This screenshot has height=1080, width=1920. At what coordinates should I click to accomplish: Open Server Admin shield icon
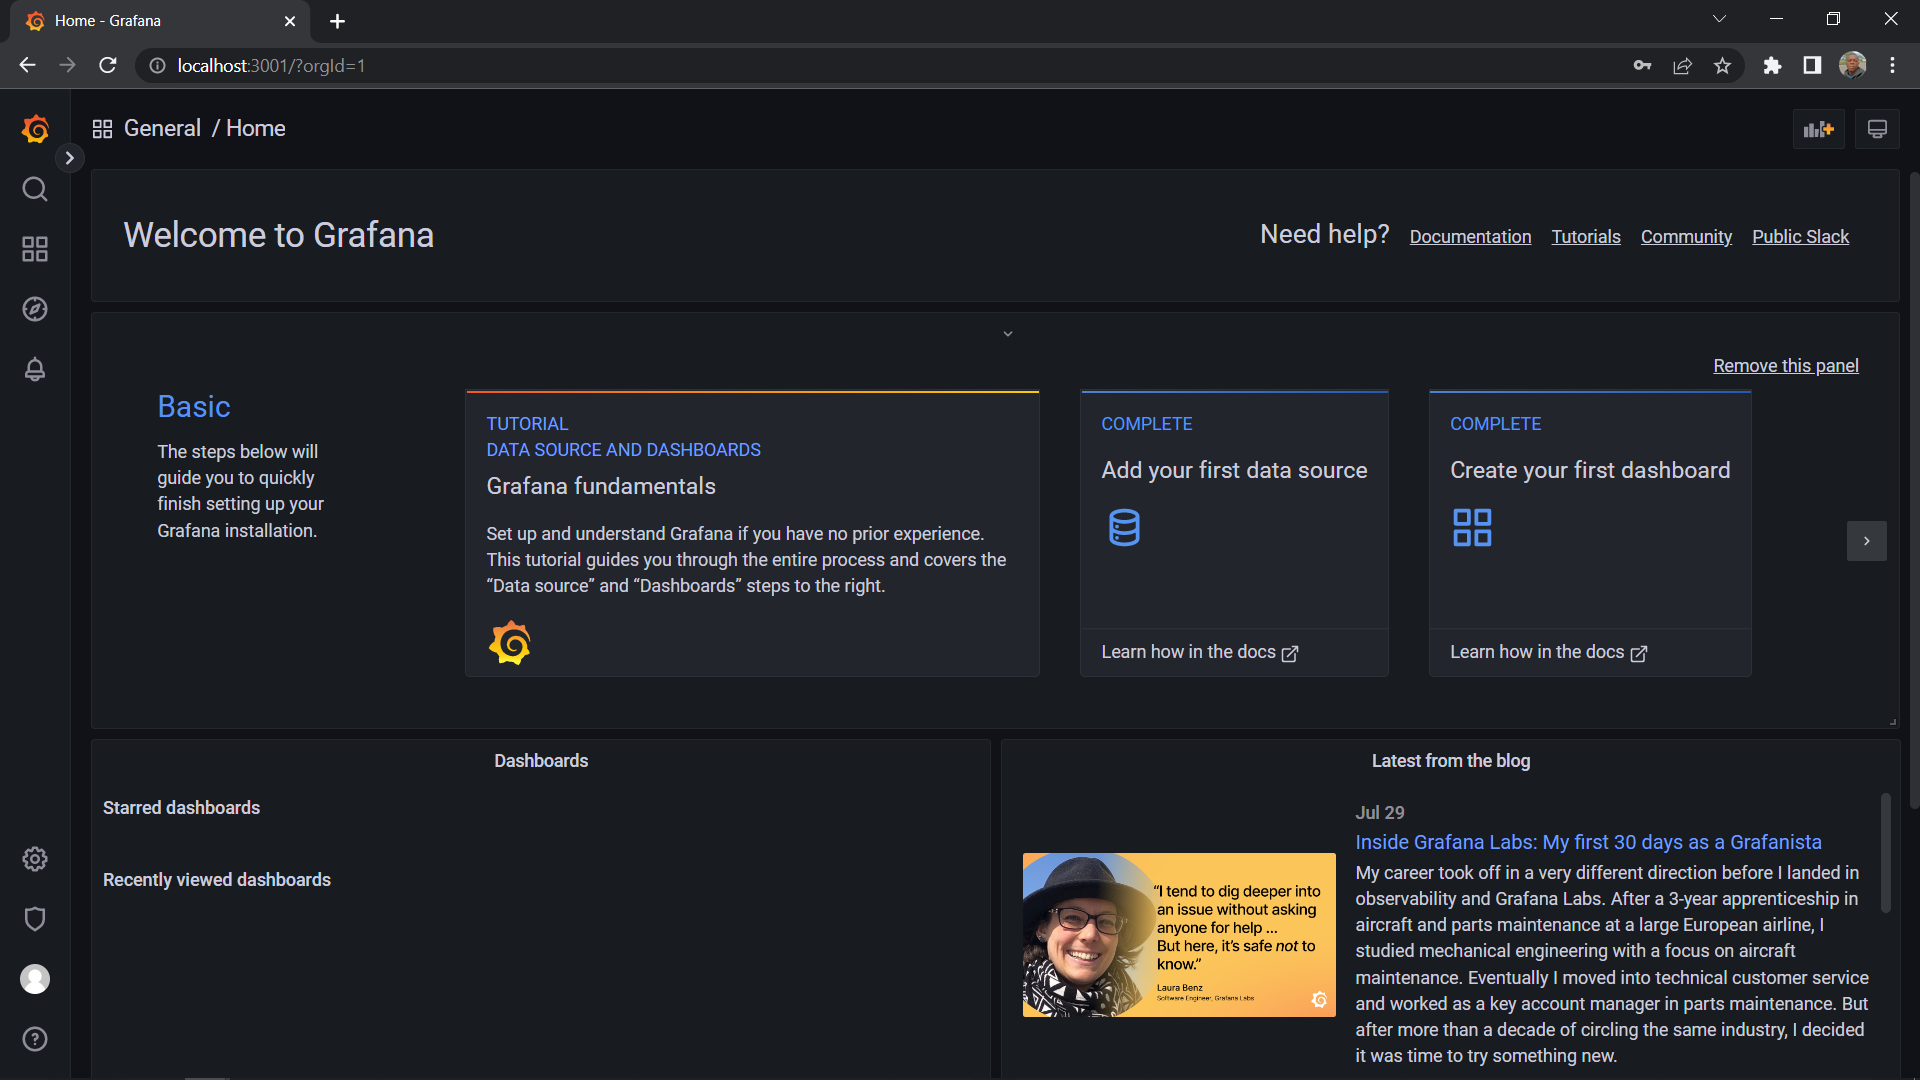pyautogui.click(x=35, y=919)
